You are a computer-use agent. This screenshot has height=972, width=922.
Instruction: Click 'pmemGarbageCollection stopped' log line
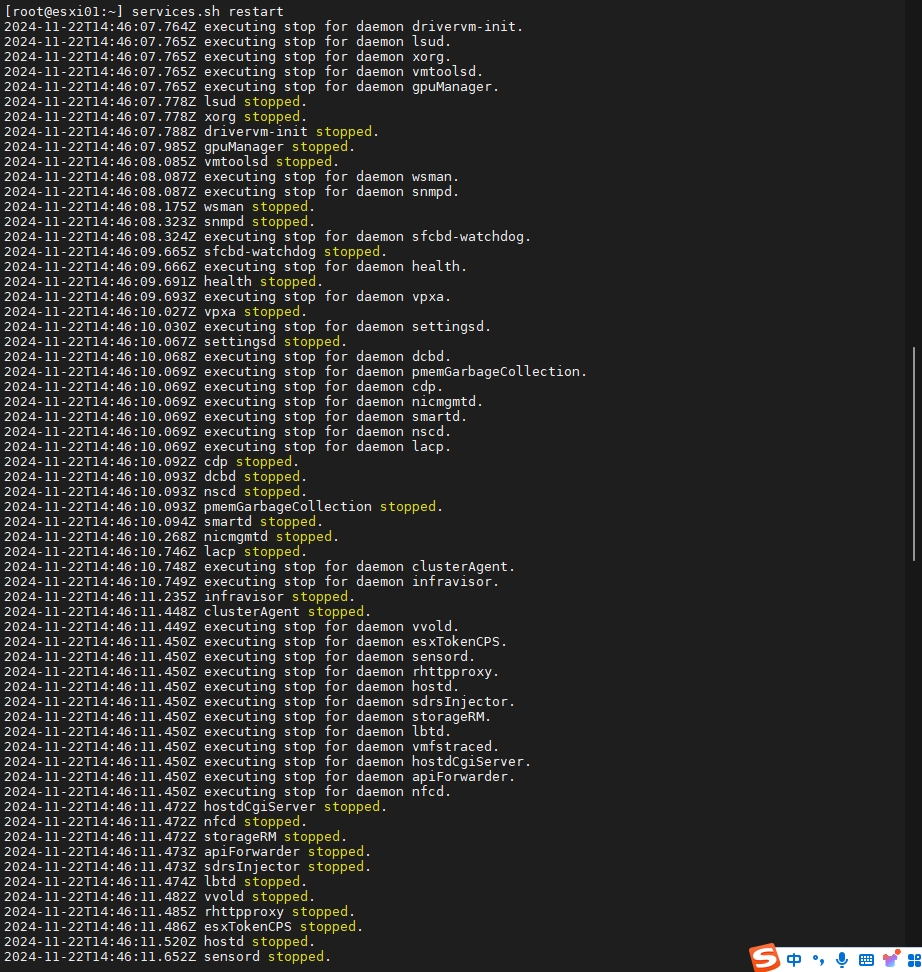coord(320,506)
